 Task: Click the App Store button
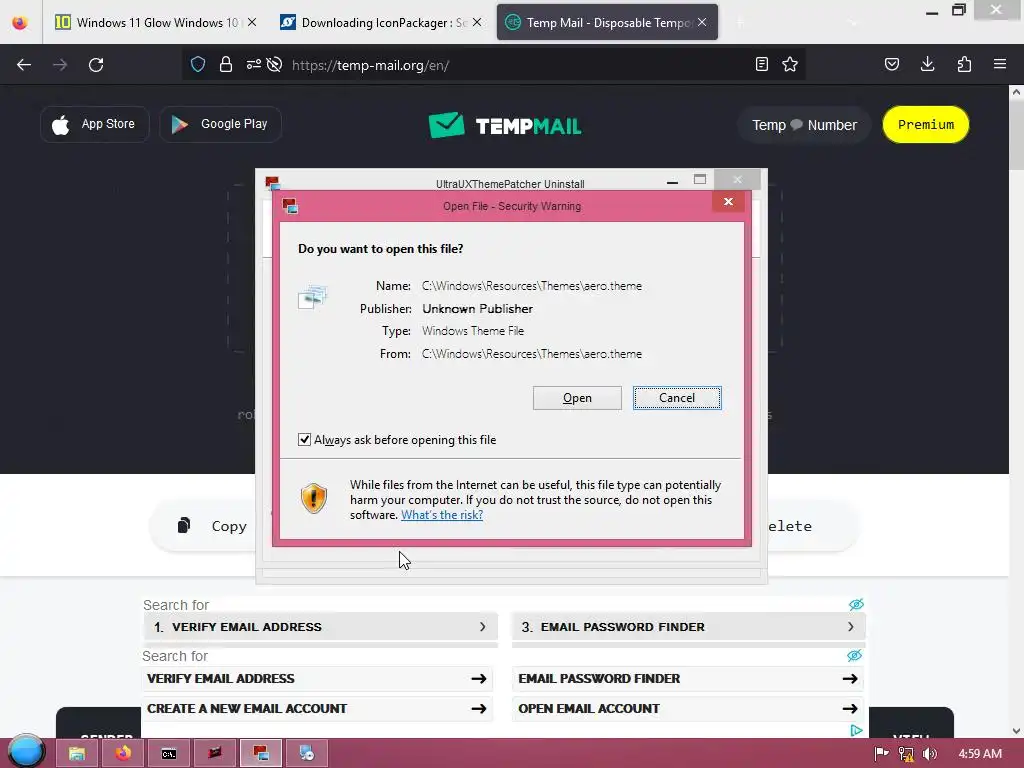95,124
